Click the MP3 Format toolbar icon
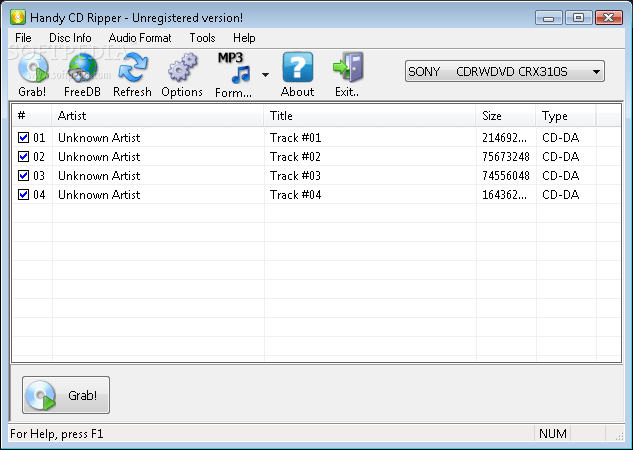Screen dimensions: 633x450 pos(234,68)
